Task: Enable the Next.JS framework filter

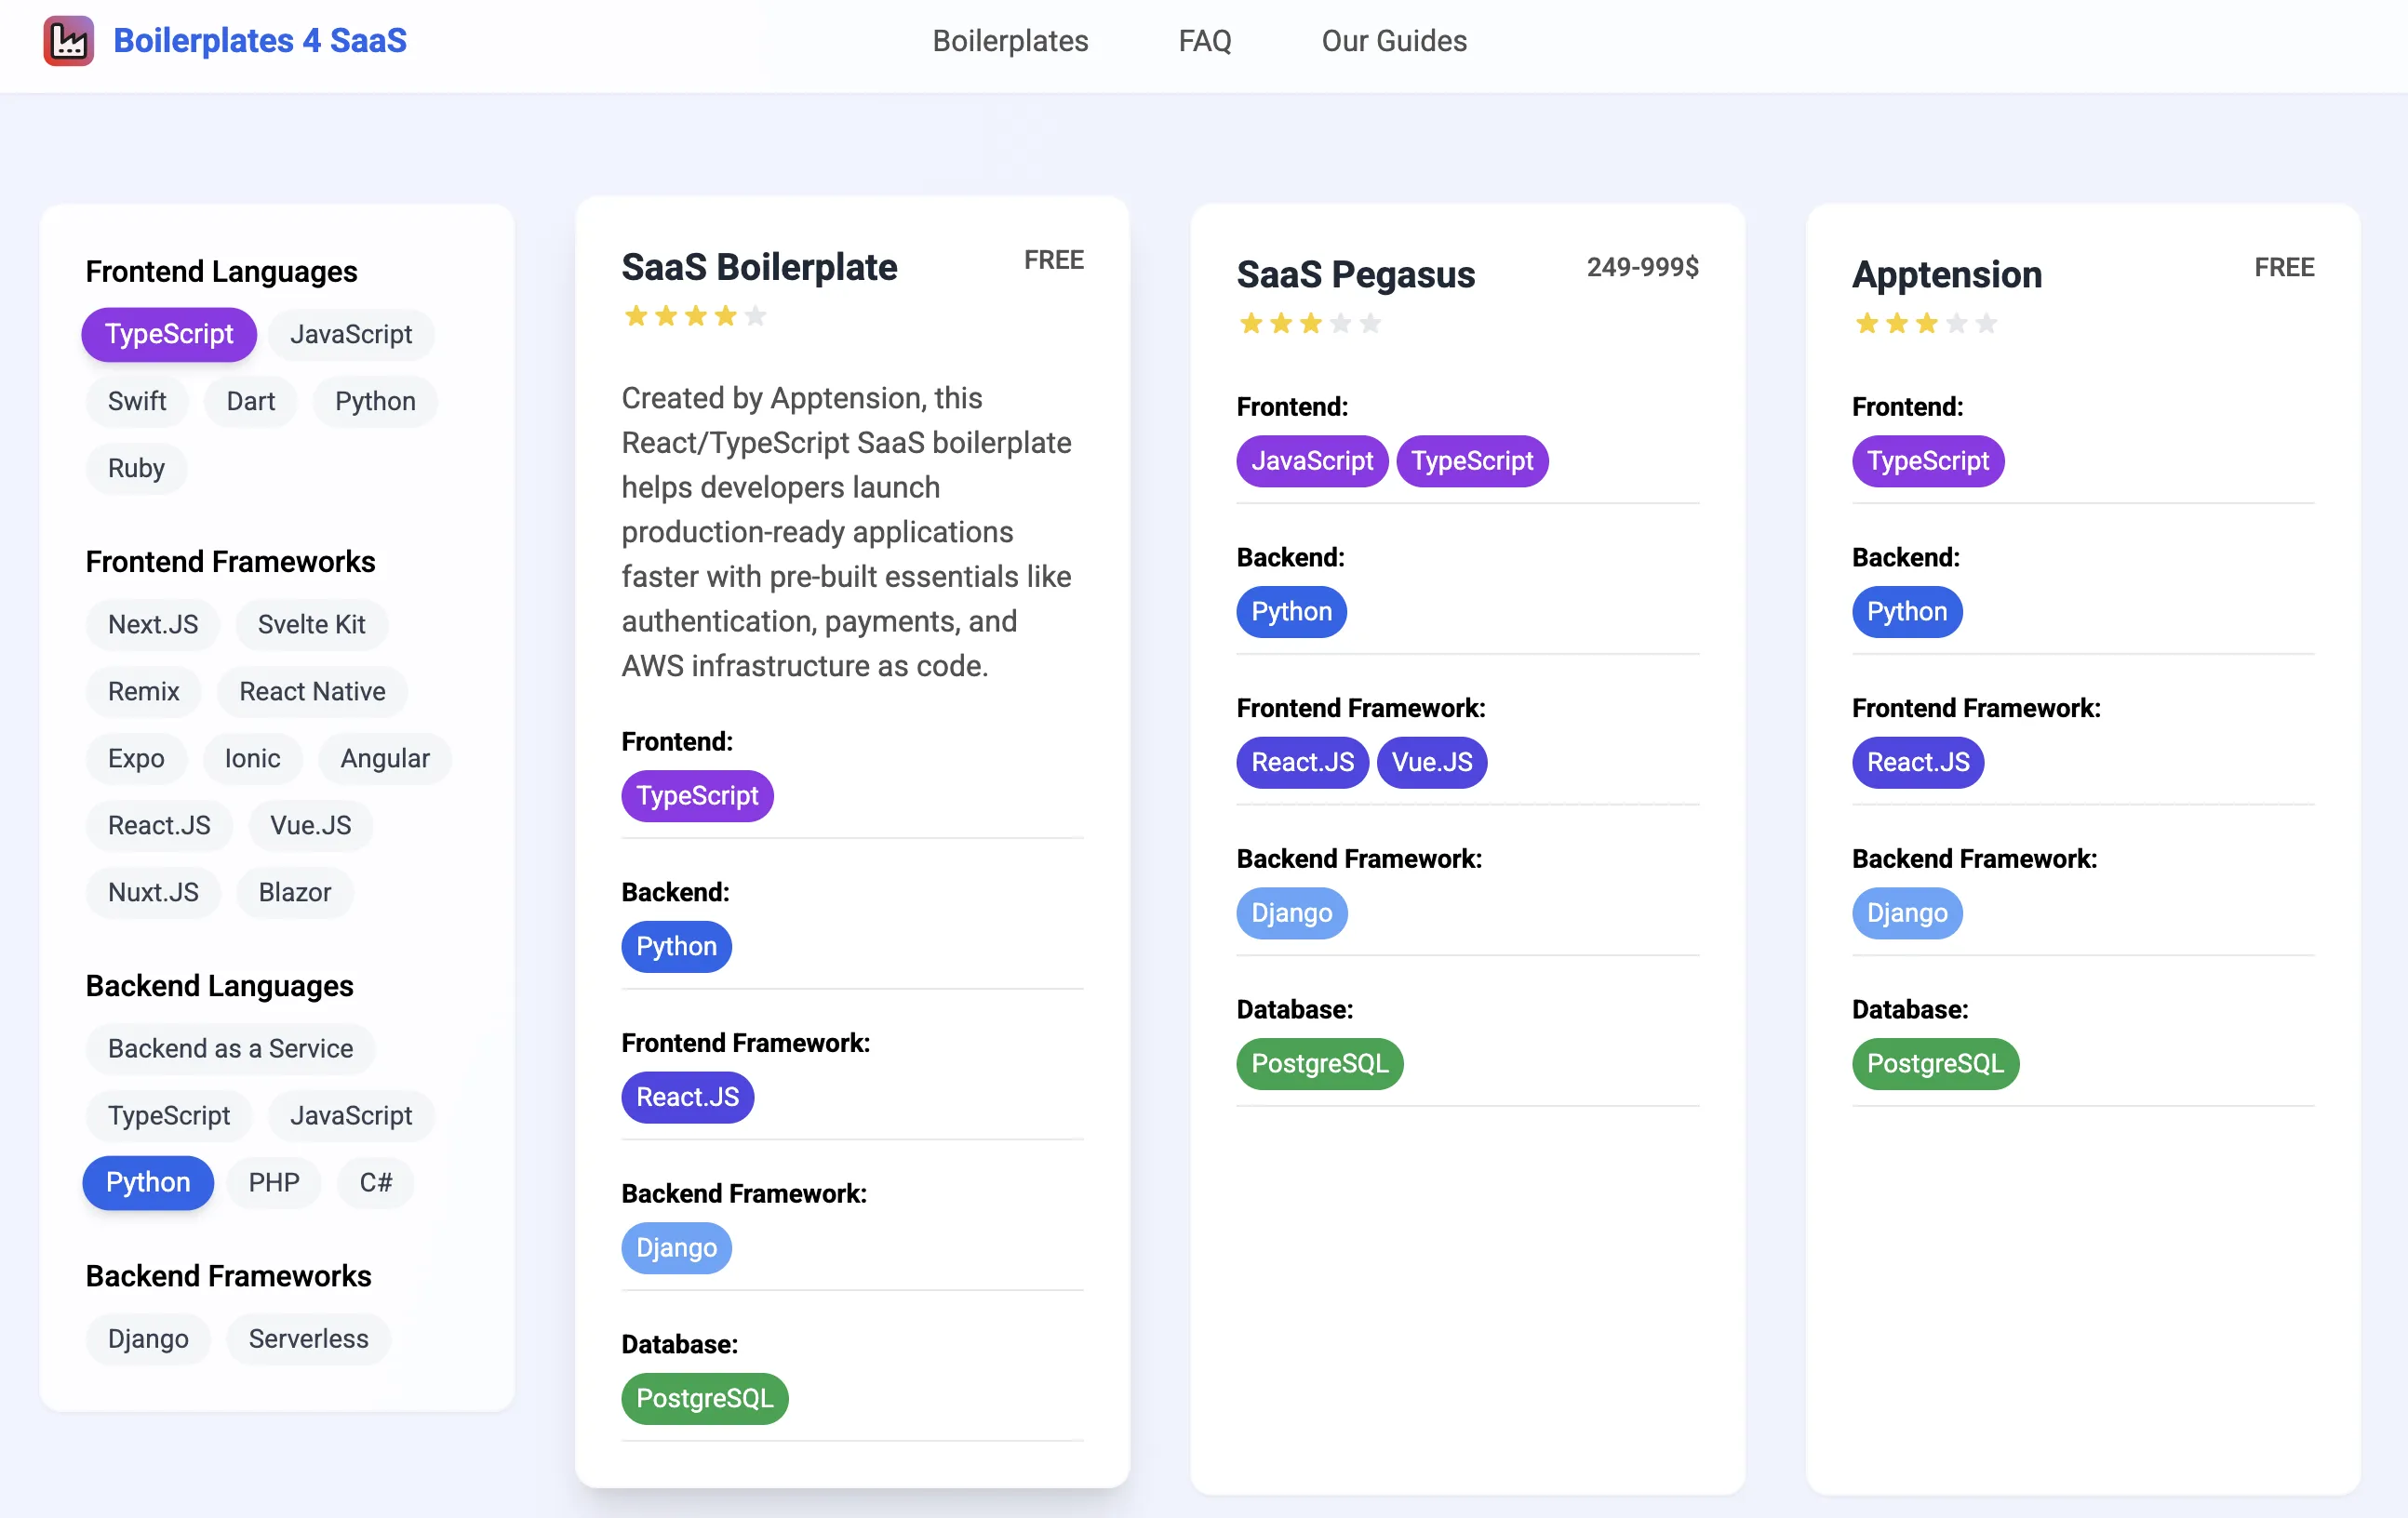Action: coord(153,624)
